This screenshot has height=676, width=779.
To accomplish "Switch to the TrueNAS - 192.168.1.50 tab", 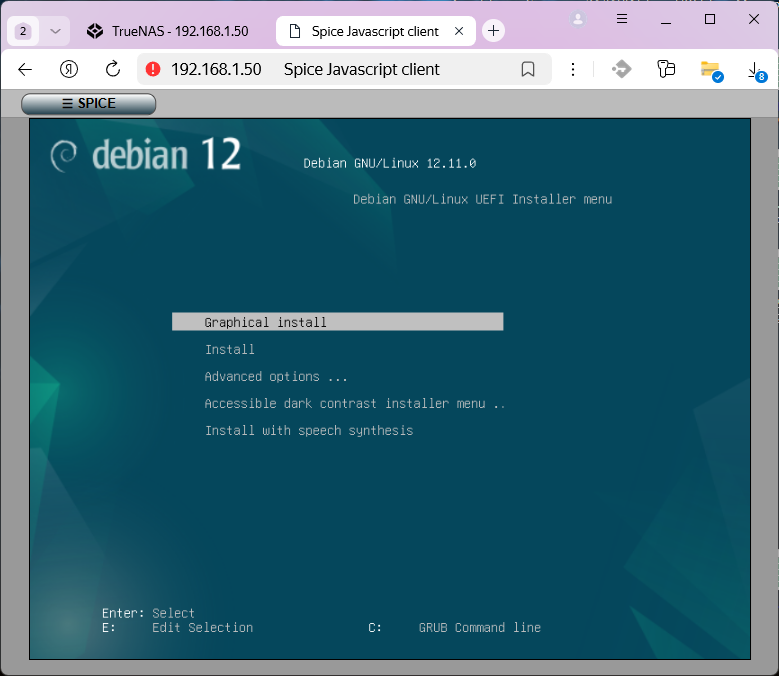I will click(x=167, y=31).
